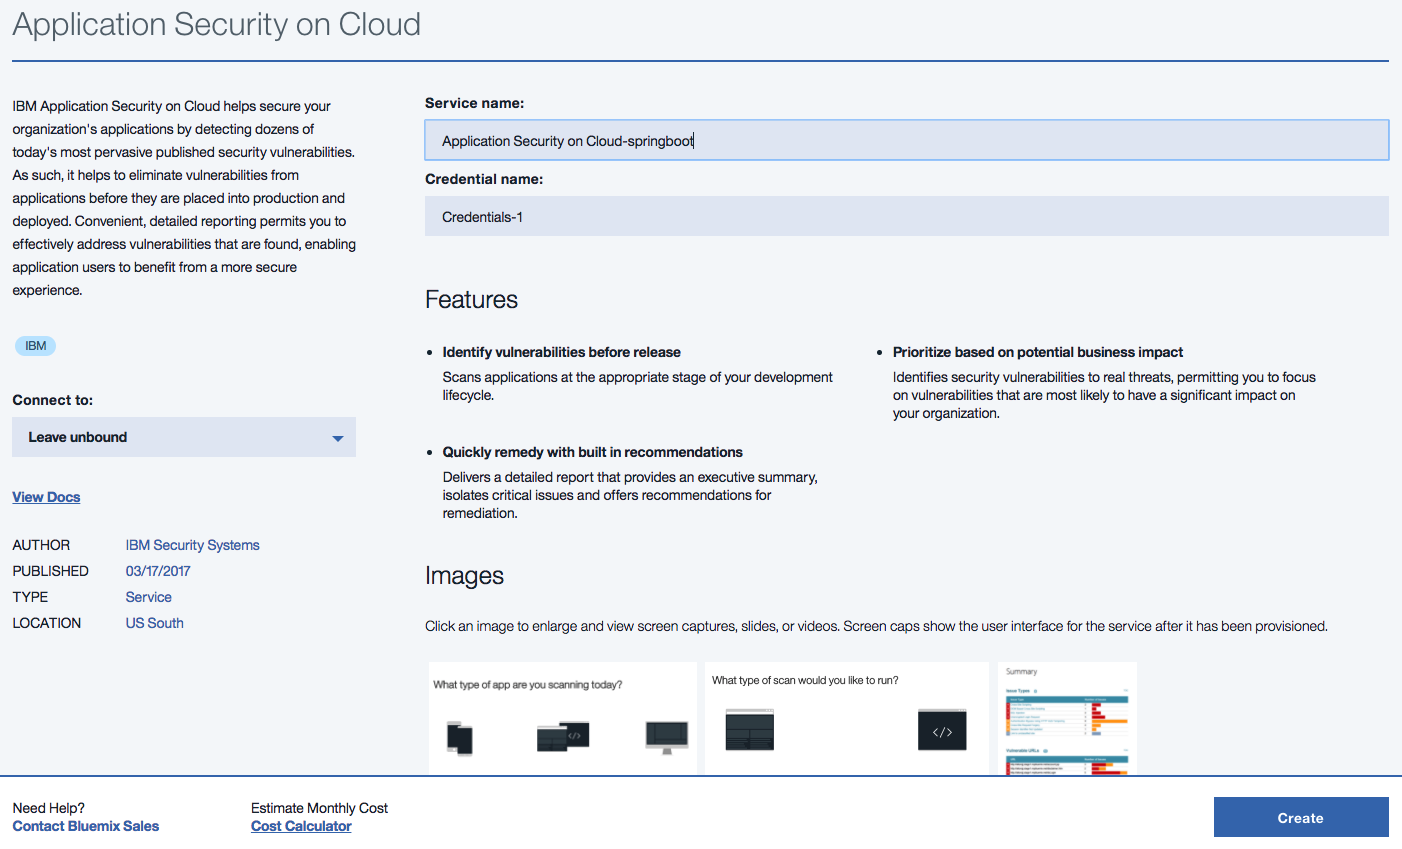
Task: Click 'Prioritize based on potential business impact' title
Action: point(1037,352)
